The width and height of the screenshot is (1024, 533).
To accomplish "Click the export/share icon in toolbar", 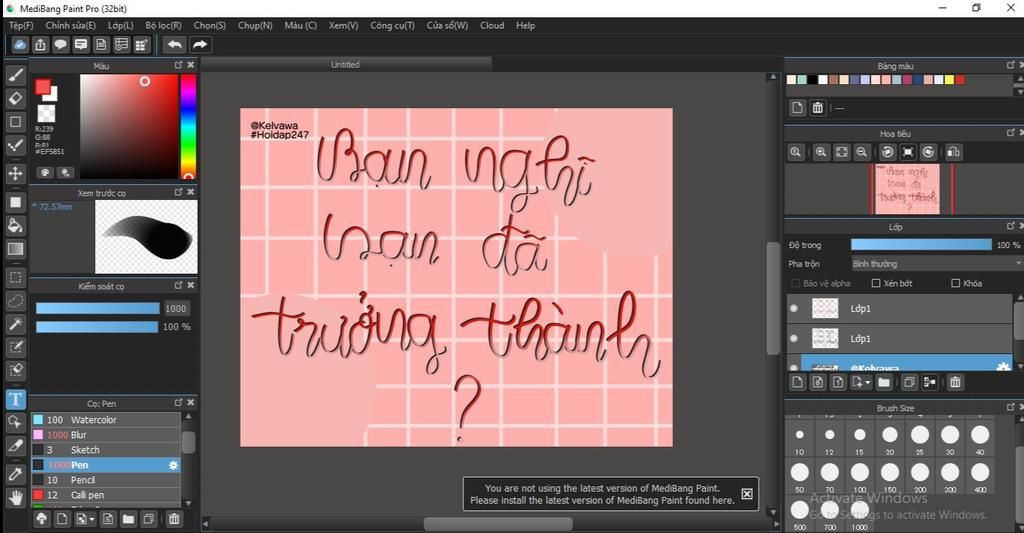I will tap(40, 44).
